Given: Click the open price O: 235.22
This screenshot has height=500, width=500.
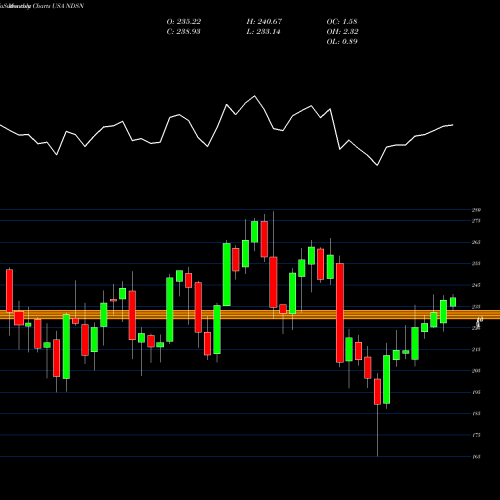Looking at the screenshot, I should pos(184,22).
